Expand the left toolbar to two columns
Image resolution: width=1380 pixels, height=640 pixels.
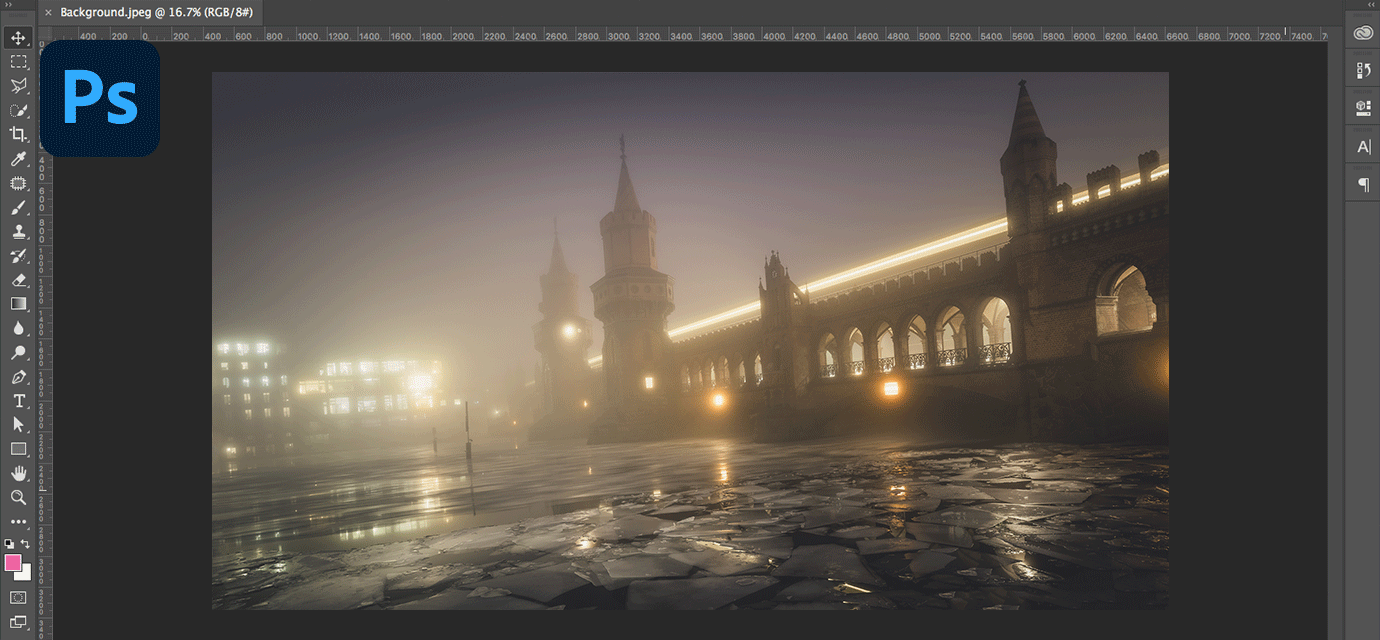10,5
